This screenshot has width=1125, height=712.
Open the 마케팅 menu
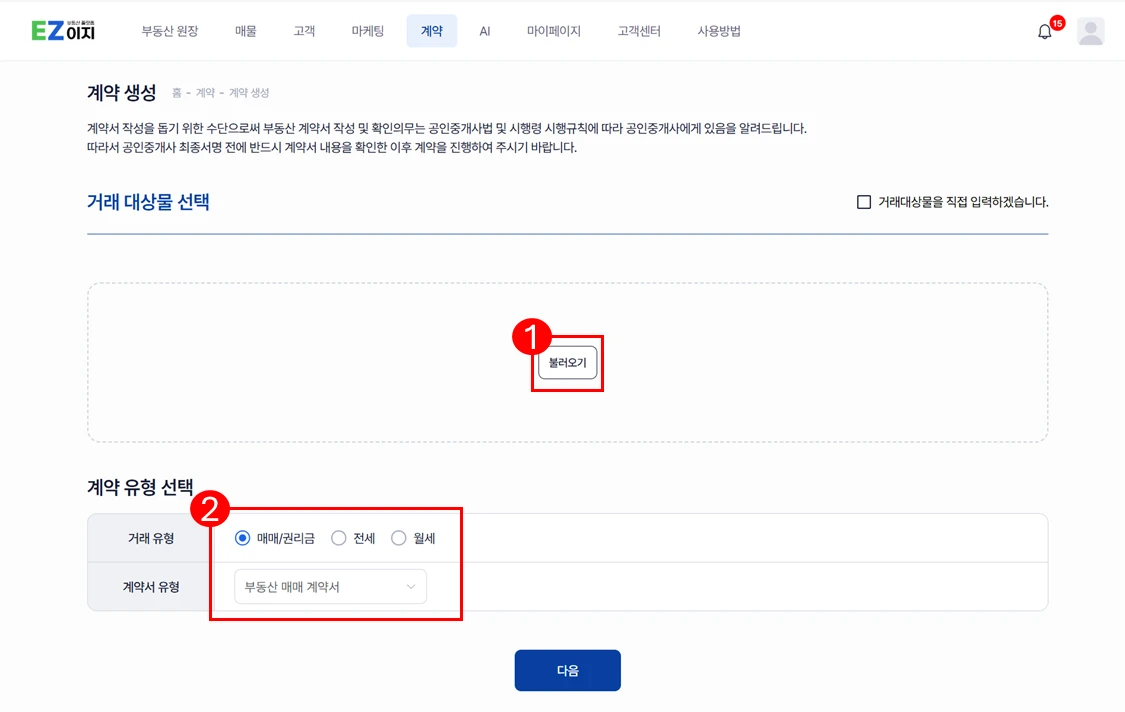[368, 31]
